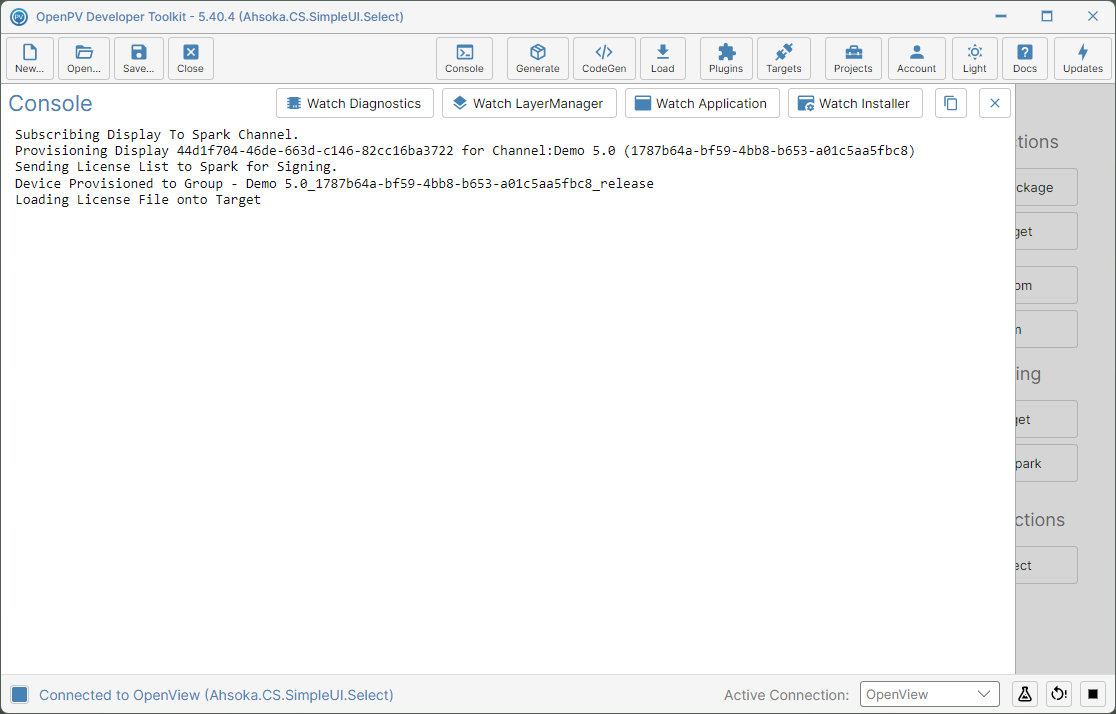Screen dimensions: 1116x714
Task: Close the project via the Close toolbar button
Action: tap(191, 58)
